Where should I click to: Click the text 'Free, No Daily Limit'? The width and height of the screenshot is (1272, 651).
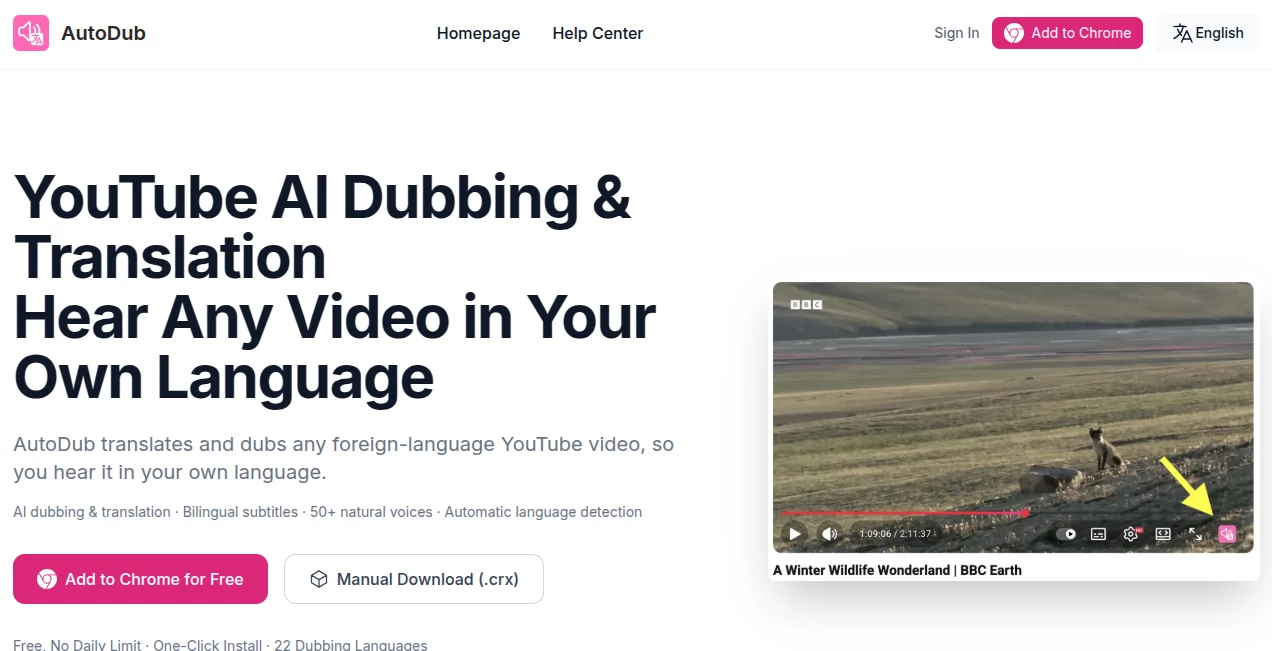77,645
